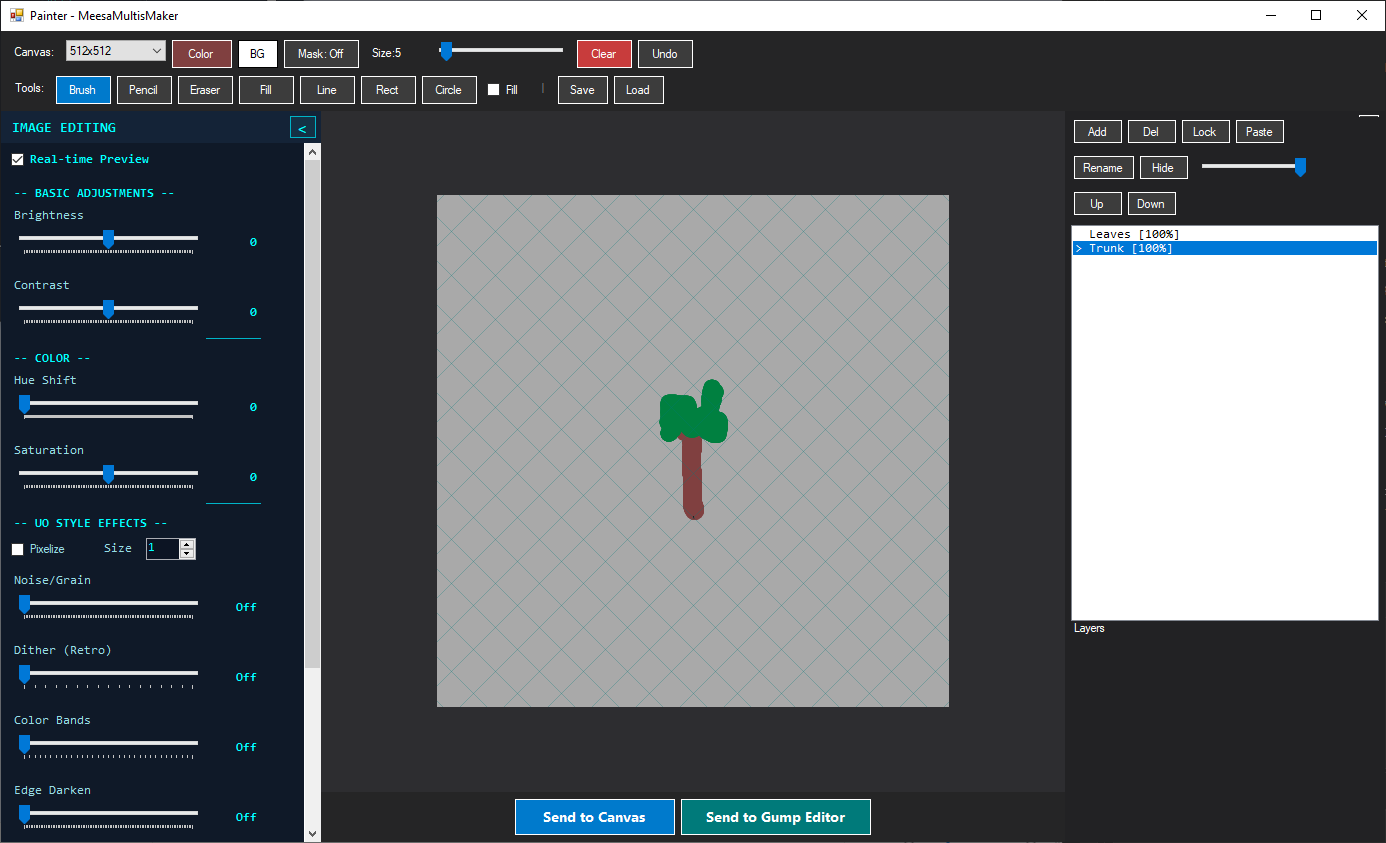
Task: Select the Circle shape tool
Action: pos(449,90)
